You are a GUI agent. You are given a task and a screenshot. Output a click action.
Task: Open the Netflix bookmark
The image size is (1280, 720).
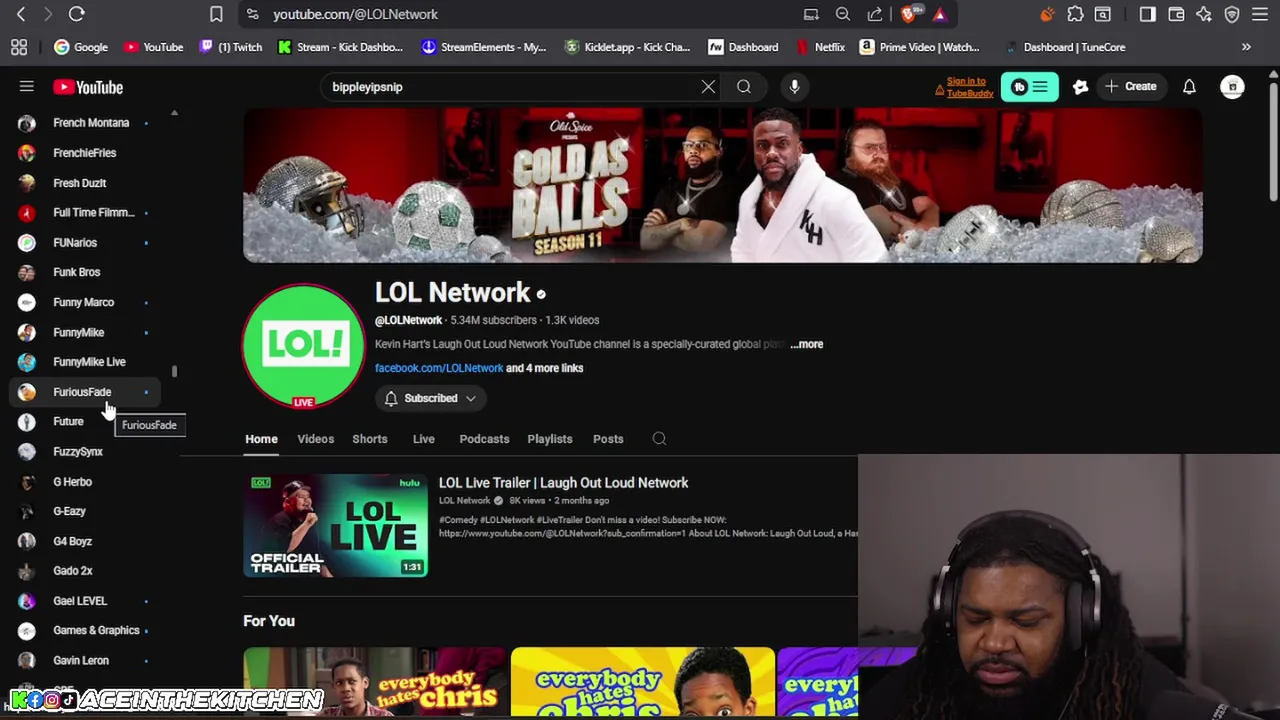pyautogui.click(x=820, y=47)
